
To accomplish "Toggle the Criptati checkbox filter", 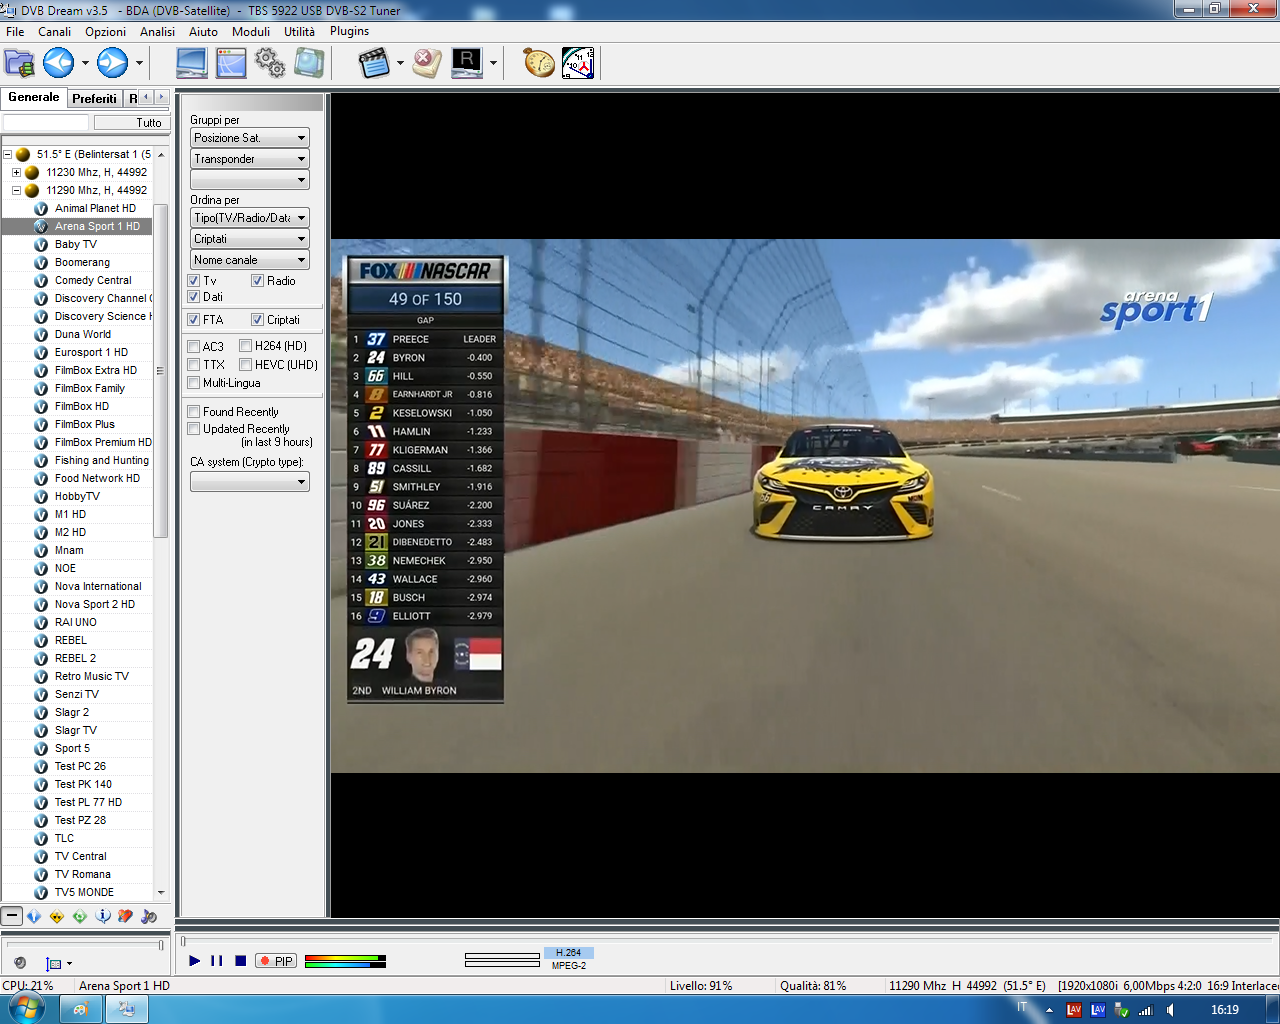I will pyautogui.click(x=257, y=320).
